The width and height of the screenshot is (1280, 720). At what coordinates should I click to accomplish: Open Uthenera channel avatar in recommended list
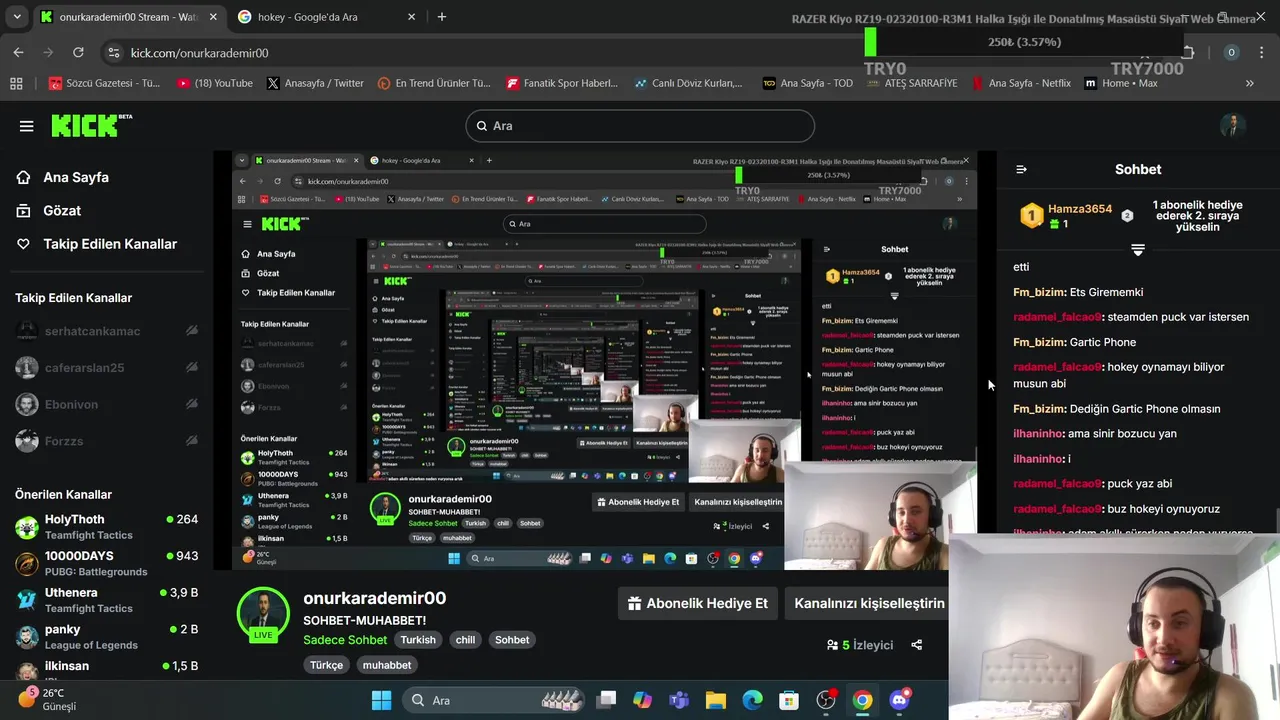point(27,600)
